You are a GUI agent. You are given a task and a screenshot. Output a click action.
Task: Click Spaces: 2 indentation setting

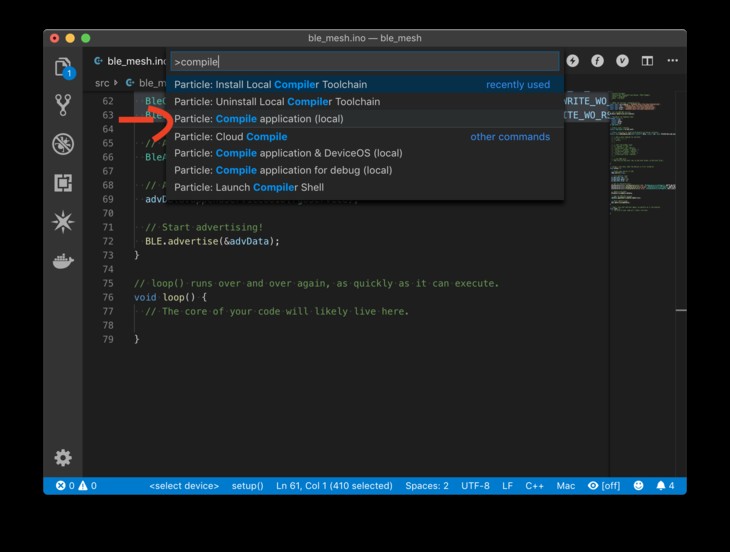(427, 486)
